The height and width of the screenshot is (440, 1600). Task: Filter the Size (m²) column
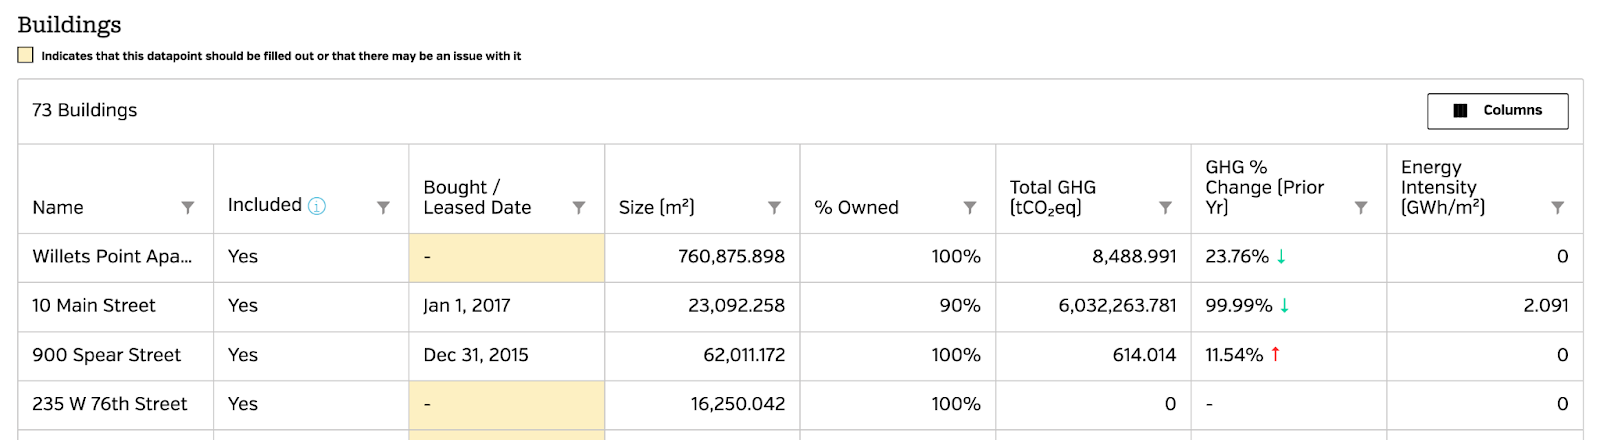(x=774, y=207)
